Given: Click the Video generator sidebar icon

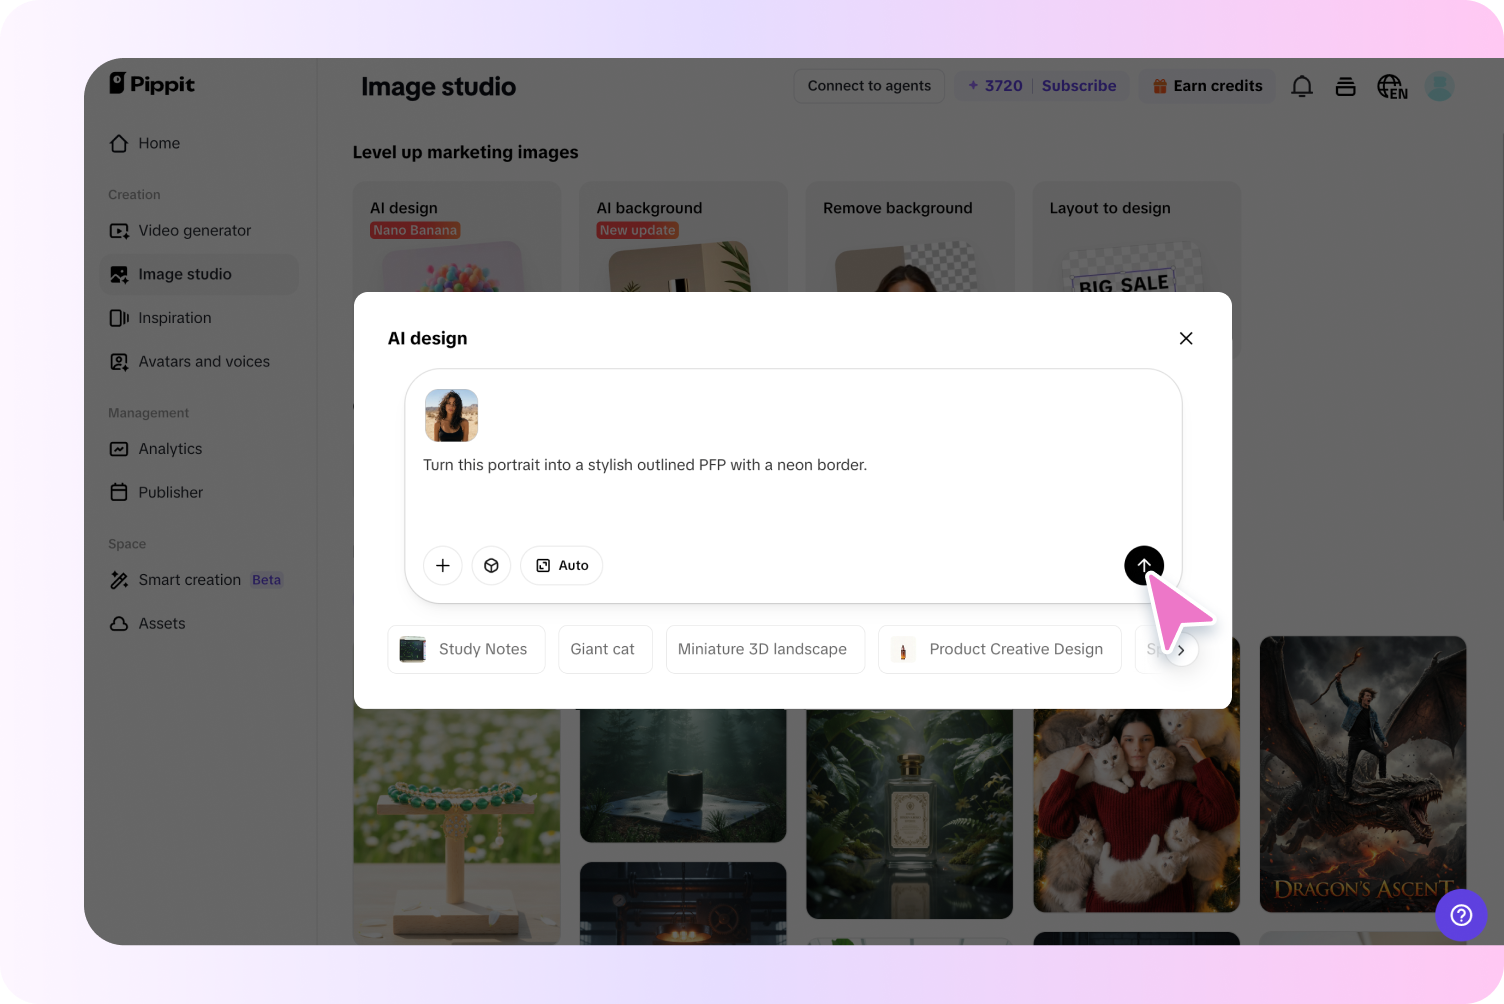Looking at the screenshot, I should point(119,230).
